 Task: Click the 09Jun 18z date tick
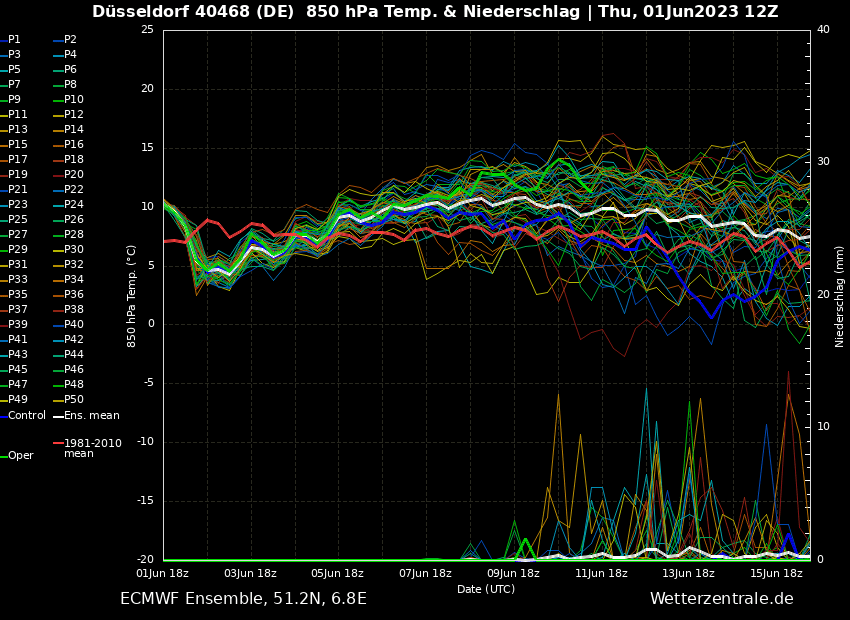click(513, 574)
